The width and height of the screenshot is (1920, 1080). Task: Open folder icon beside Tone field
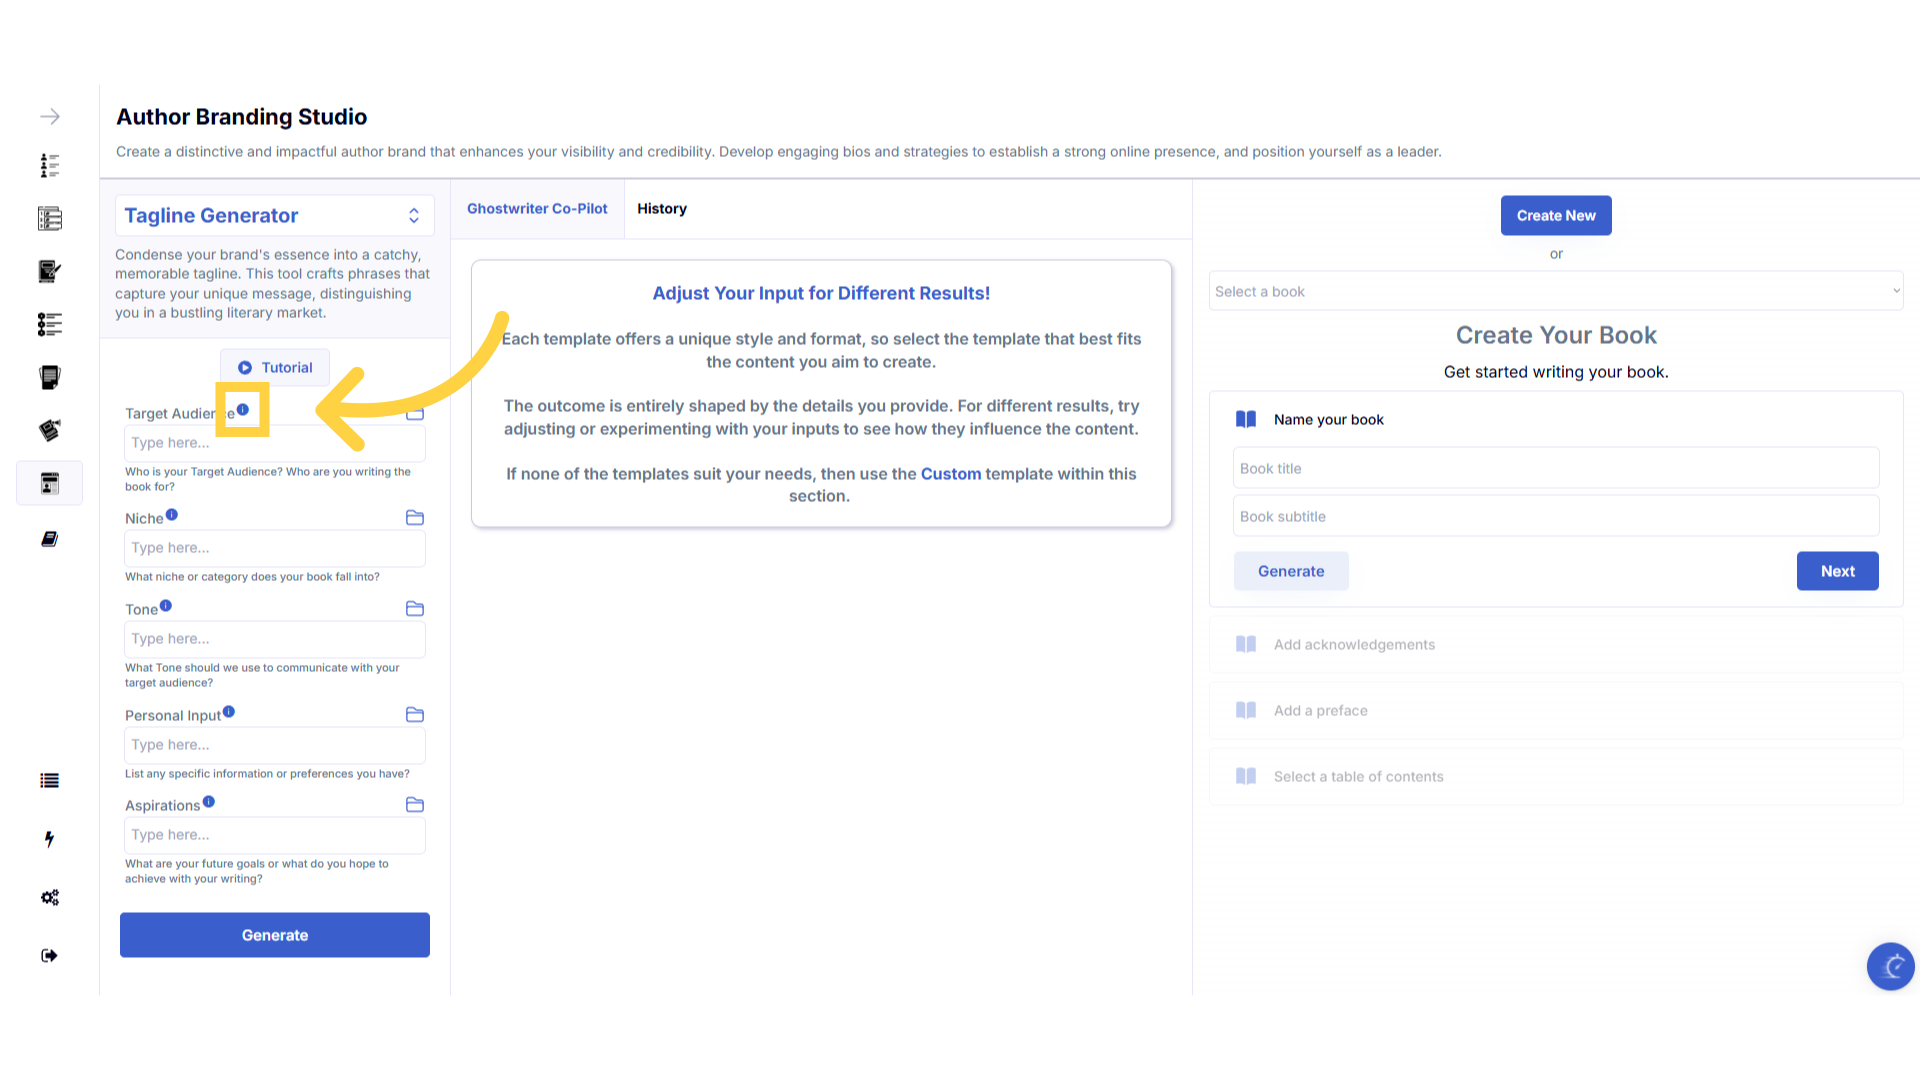pyautogui.click(x=415, y=608)
